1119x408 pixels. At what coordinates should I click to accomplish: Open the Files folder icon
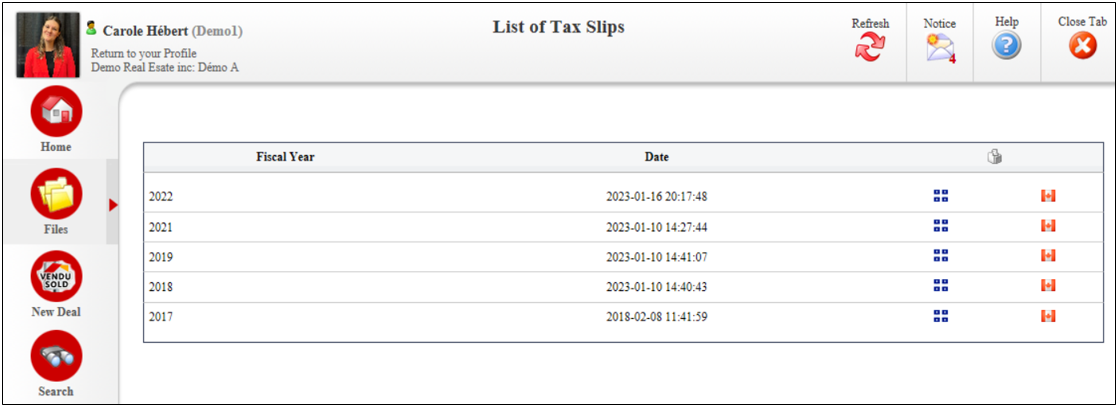click(56, 194)
